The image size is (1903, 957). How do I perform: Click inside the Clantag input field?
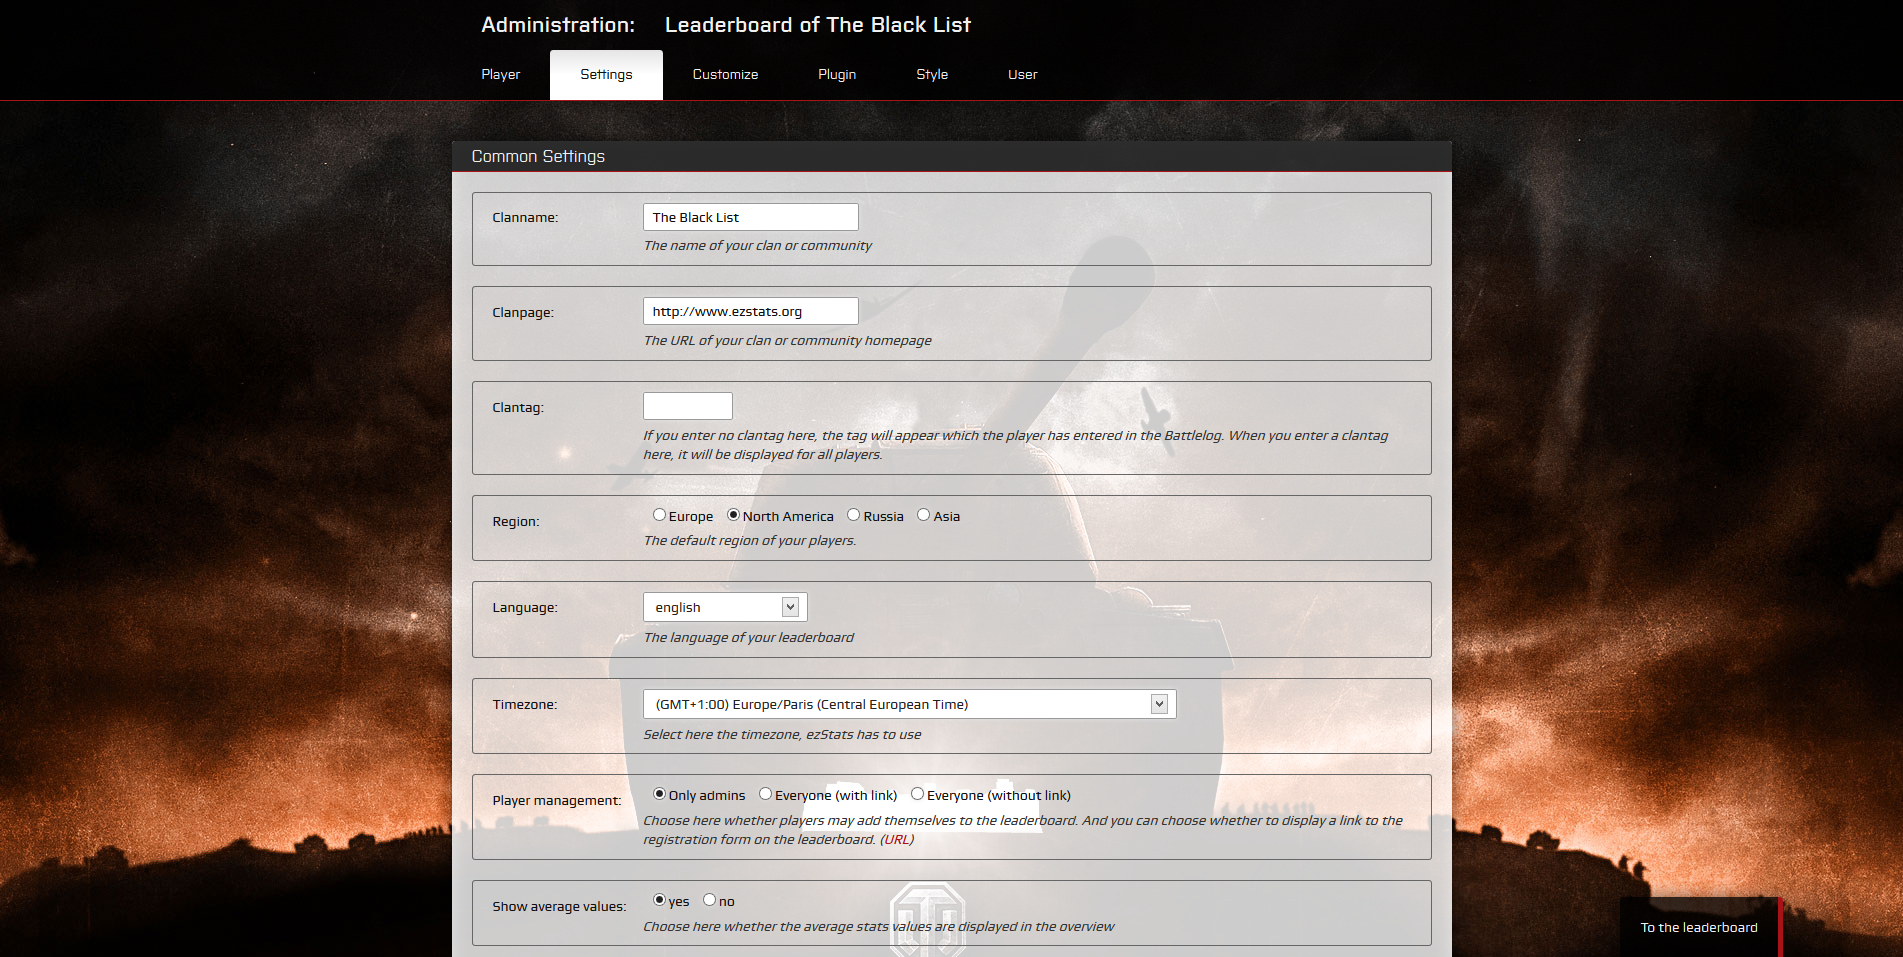point(688,405)
